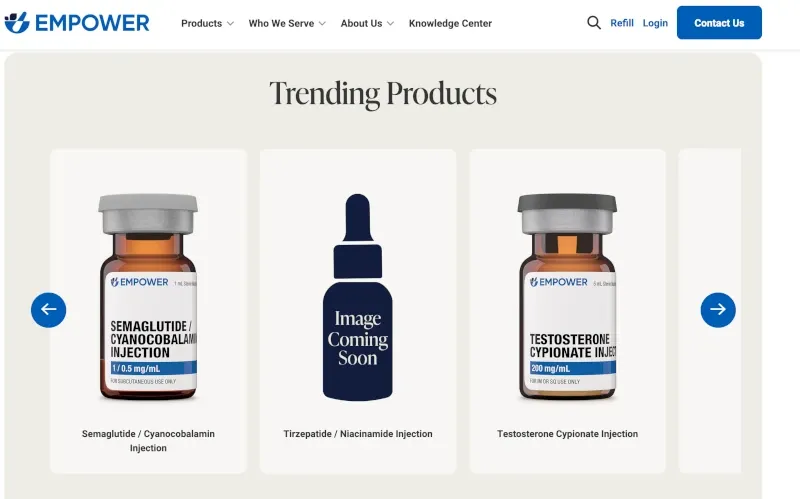Open Tirzepatide / Niacinamide Injection product title
800x499 pixels.
click(358, 434)
